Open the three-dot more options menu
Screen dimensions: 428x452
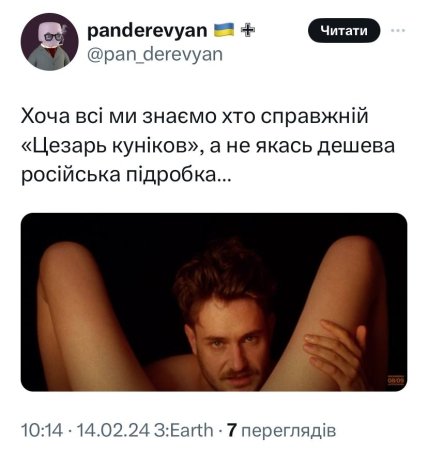[x=398, y=31]
